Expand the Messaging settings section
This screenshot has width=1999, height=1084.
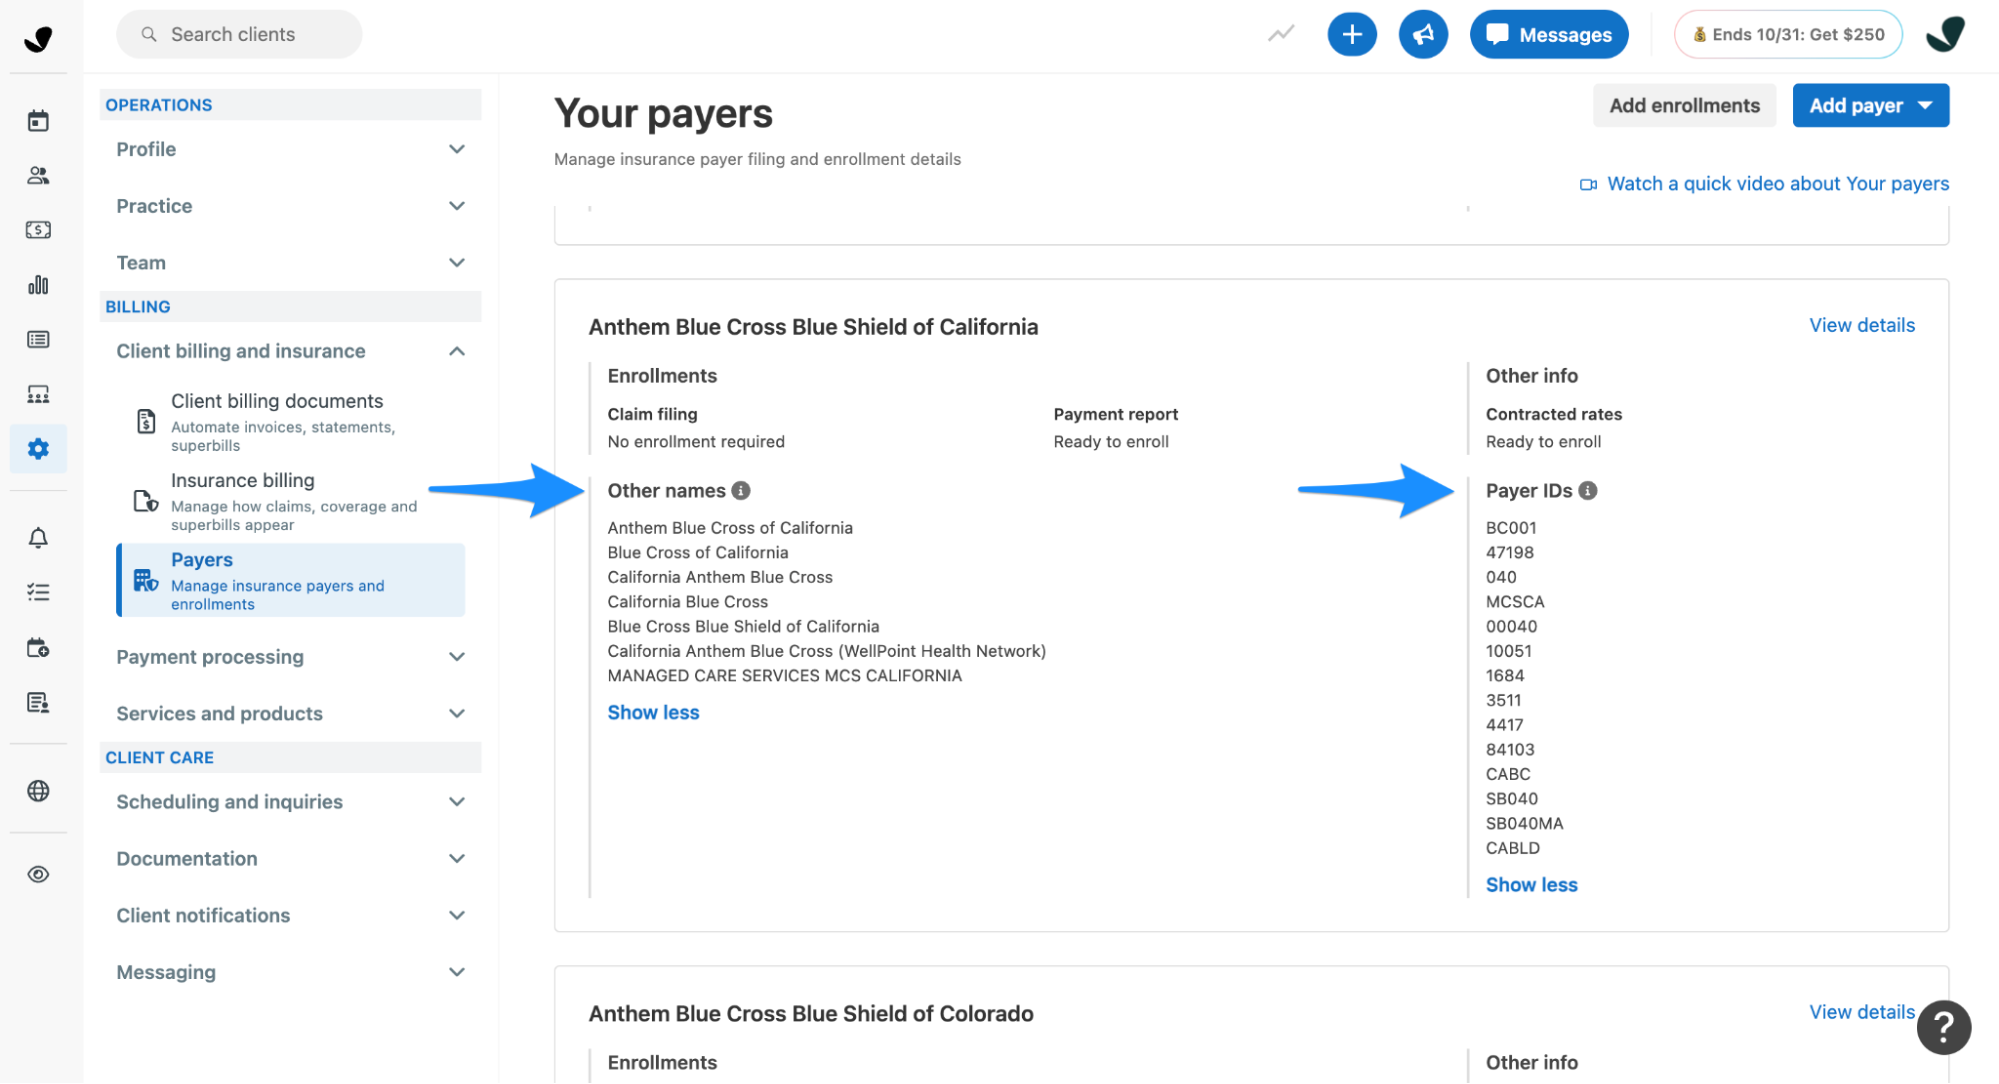[x=290, y=972]
